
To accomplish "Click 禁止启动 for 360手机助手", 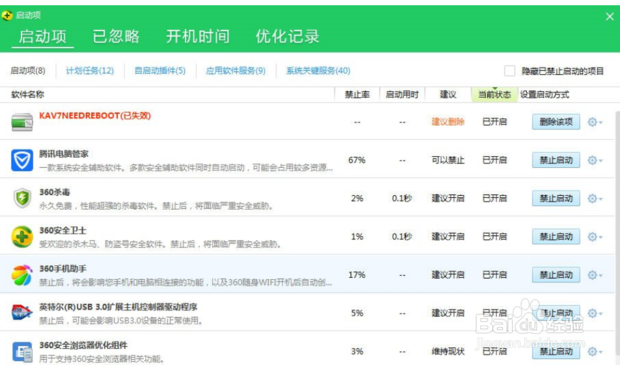I will [x=556, y=275].
